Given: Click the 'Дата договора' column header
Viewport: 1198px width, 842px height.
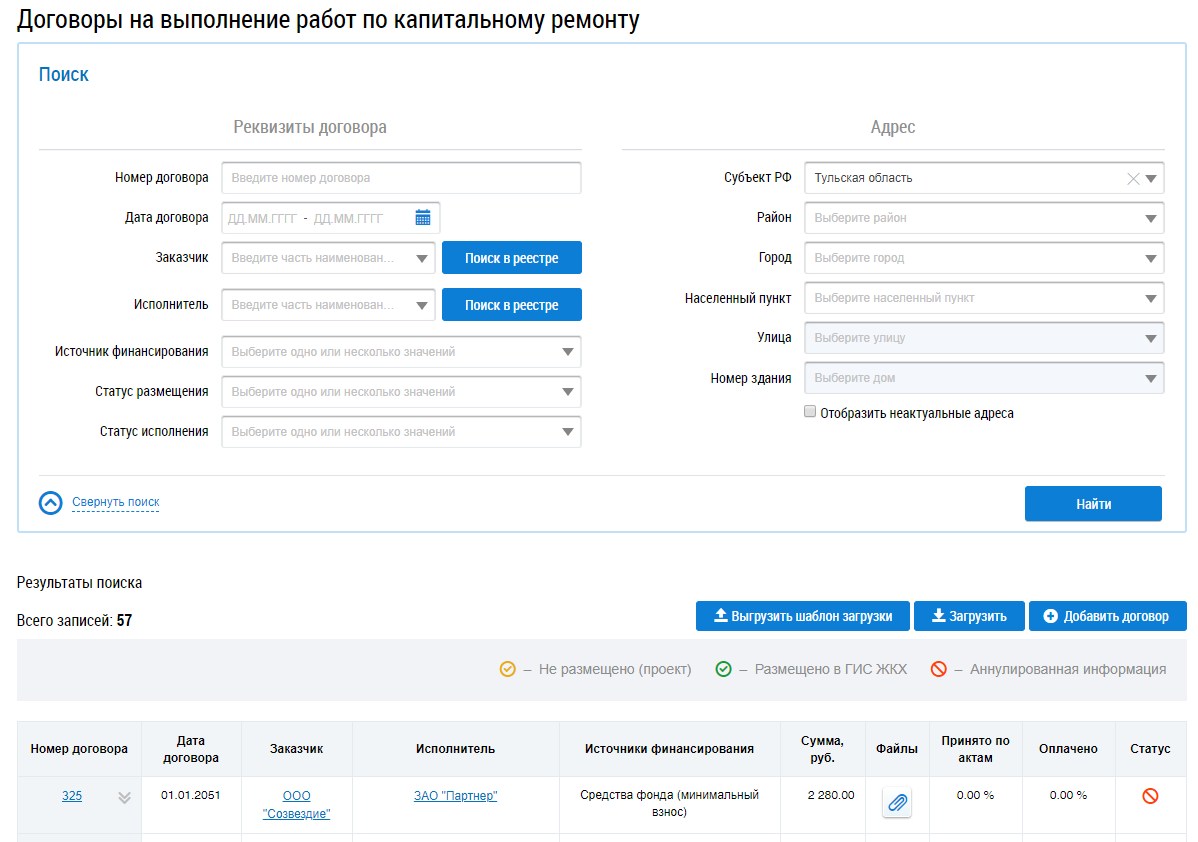Looking at the screenshot, I should coord(191,749).
